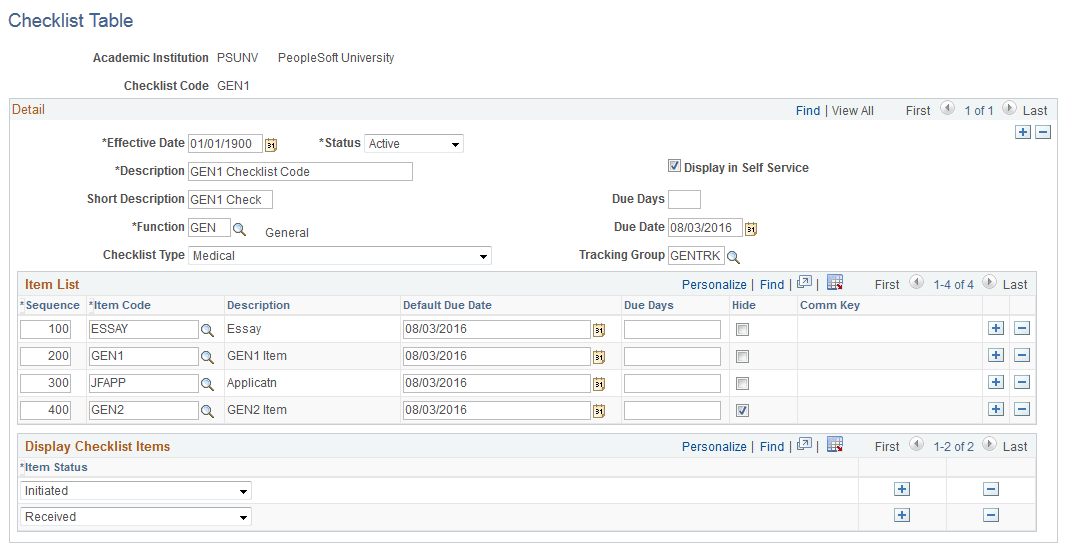Delete the sequence 300 row
Screen dimensions: 1067x549
pos(1021,382)
